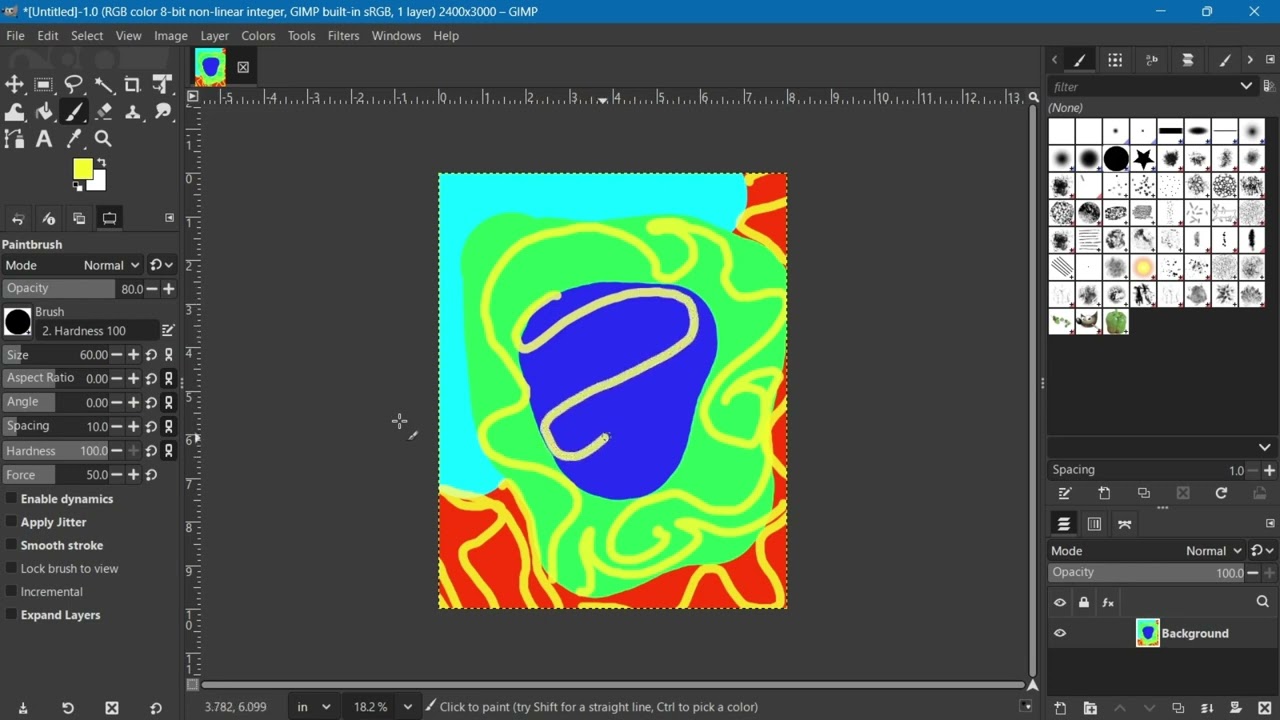Select the Fuzzy Select magic wand tool
Viewport: 1280px width, 720px height.
coord(104,85)
